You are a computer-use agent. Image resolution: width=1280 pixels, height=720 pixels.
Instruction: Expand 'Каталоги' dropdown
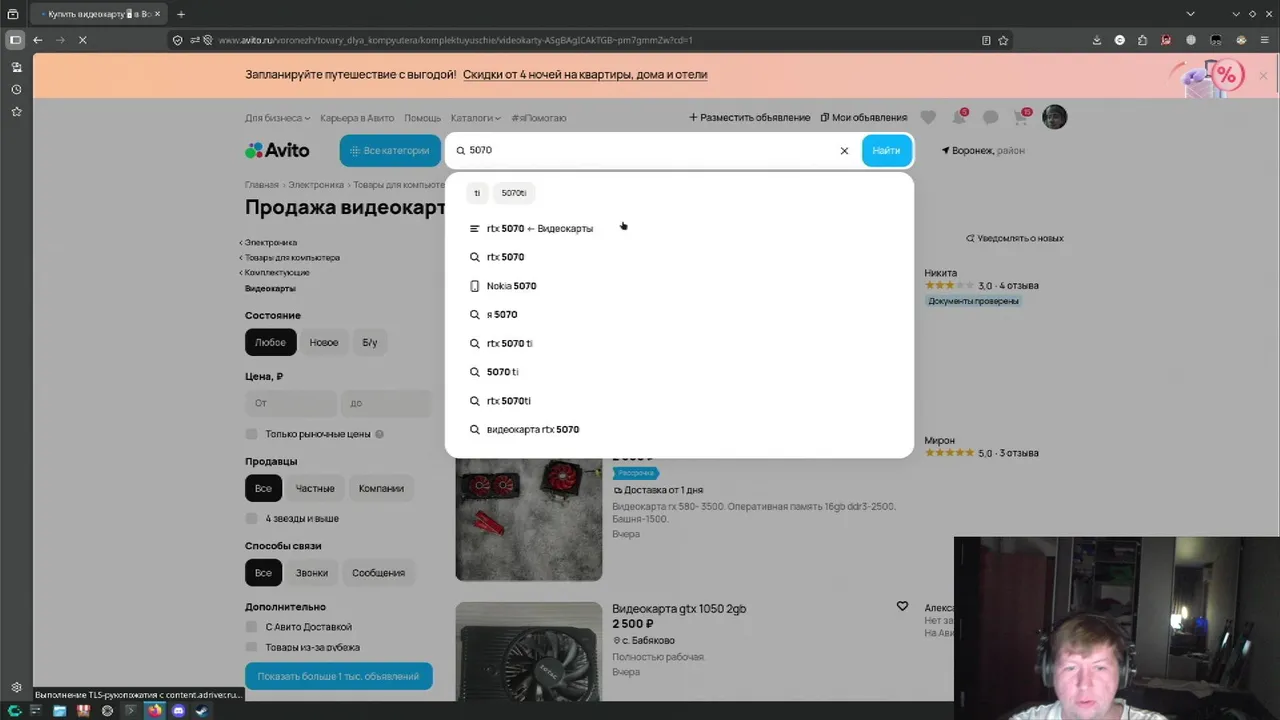(475, 118)
